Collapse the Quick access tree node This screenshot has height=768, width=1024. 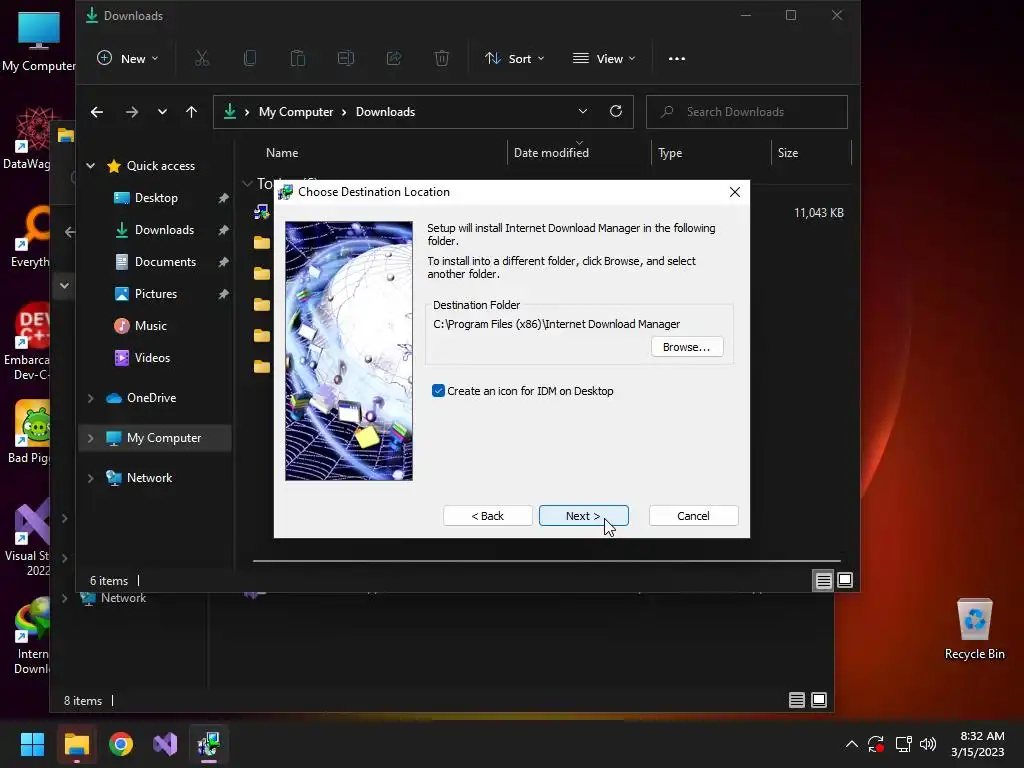91,166
